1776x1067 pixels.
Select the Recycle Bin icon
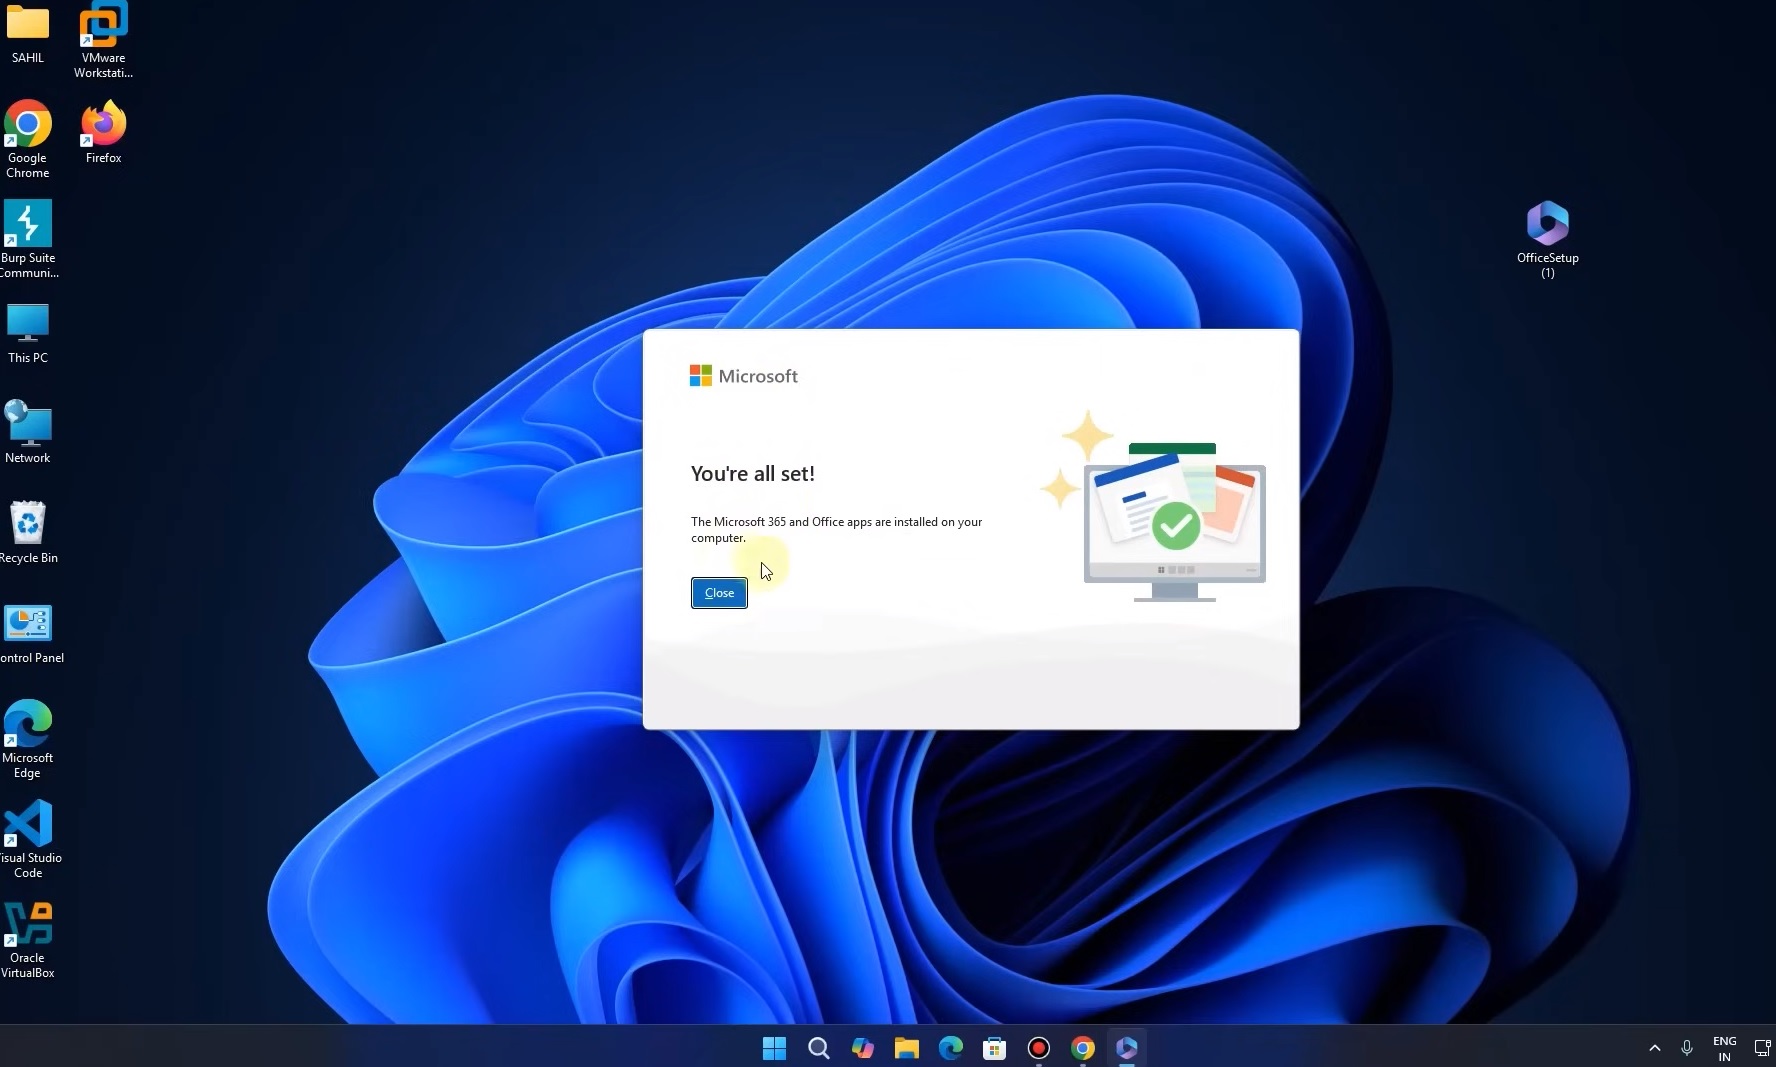tap(28, 532)
